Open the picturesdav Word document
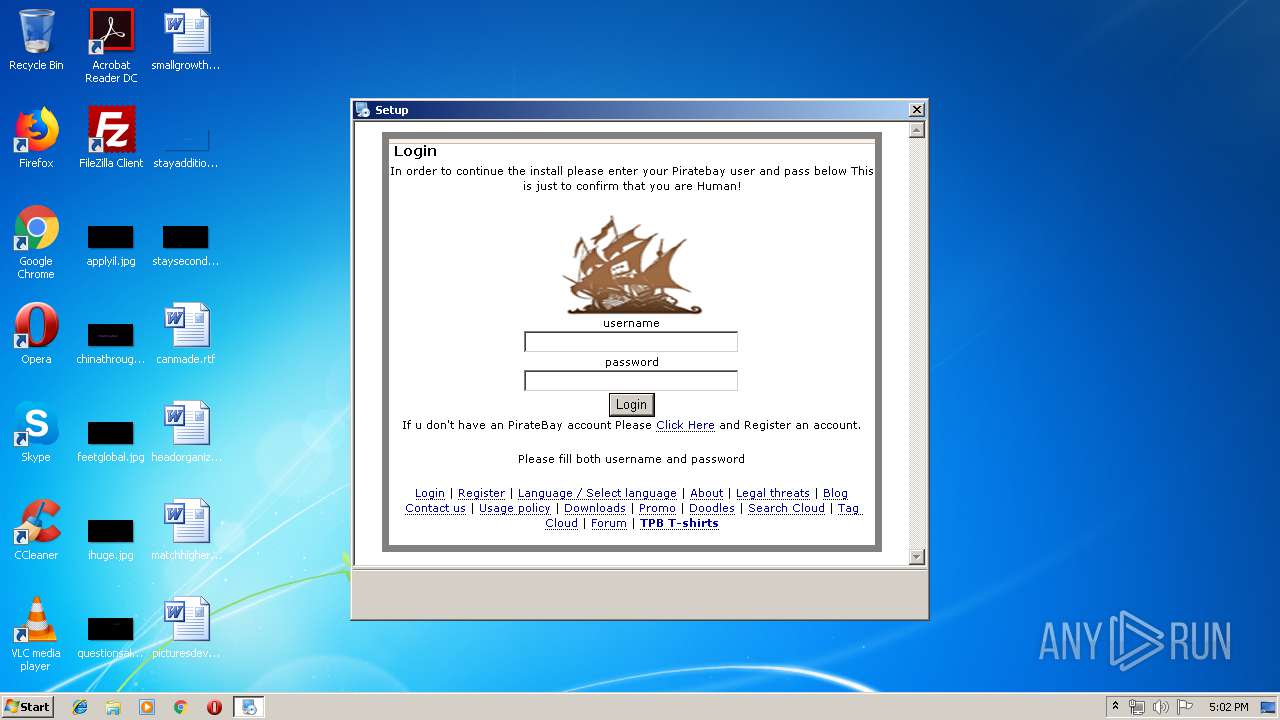The width and height of the screenshot is (1280, 720). [x=186, y=628]
